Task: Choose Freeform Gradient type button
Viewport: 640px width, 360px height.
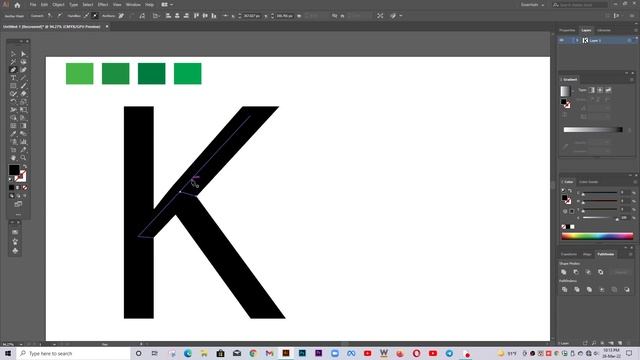Action: pyautogui.click(x=608, y=90)
